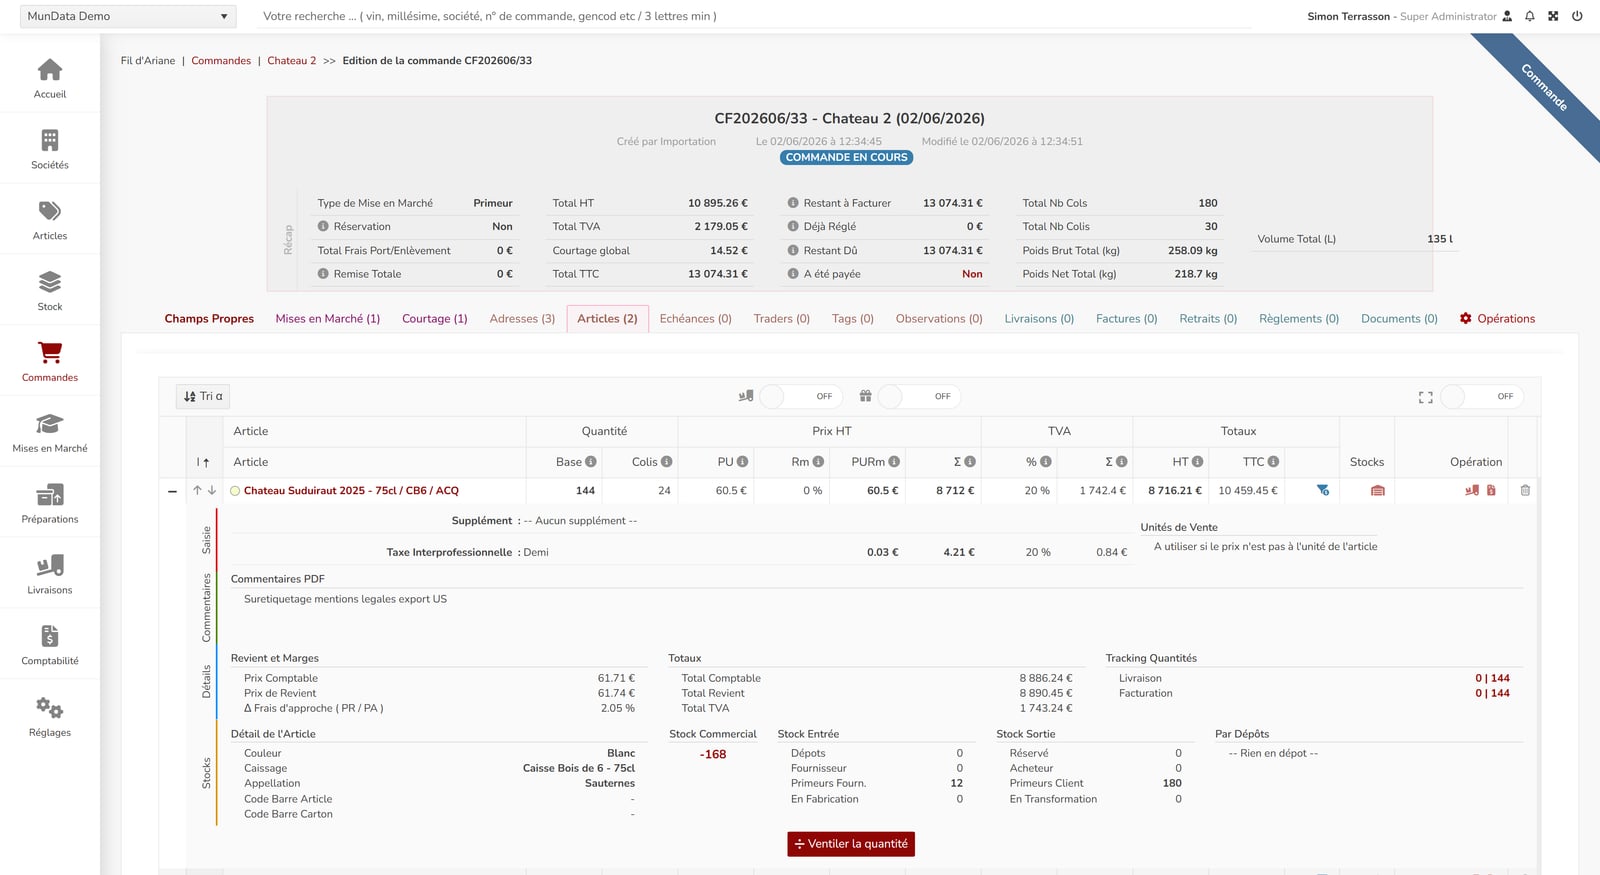
Task: Toggle the fullscreen OFF switch
Action: pos(1483,397)
